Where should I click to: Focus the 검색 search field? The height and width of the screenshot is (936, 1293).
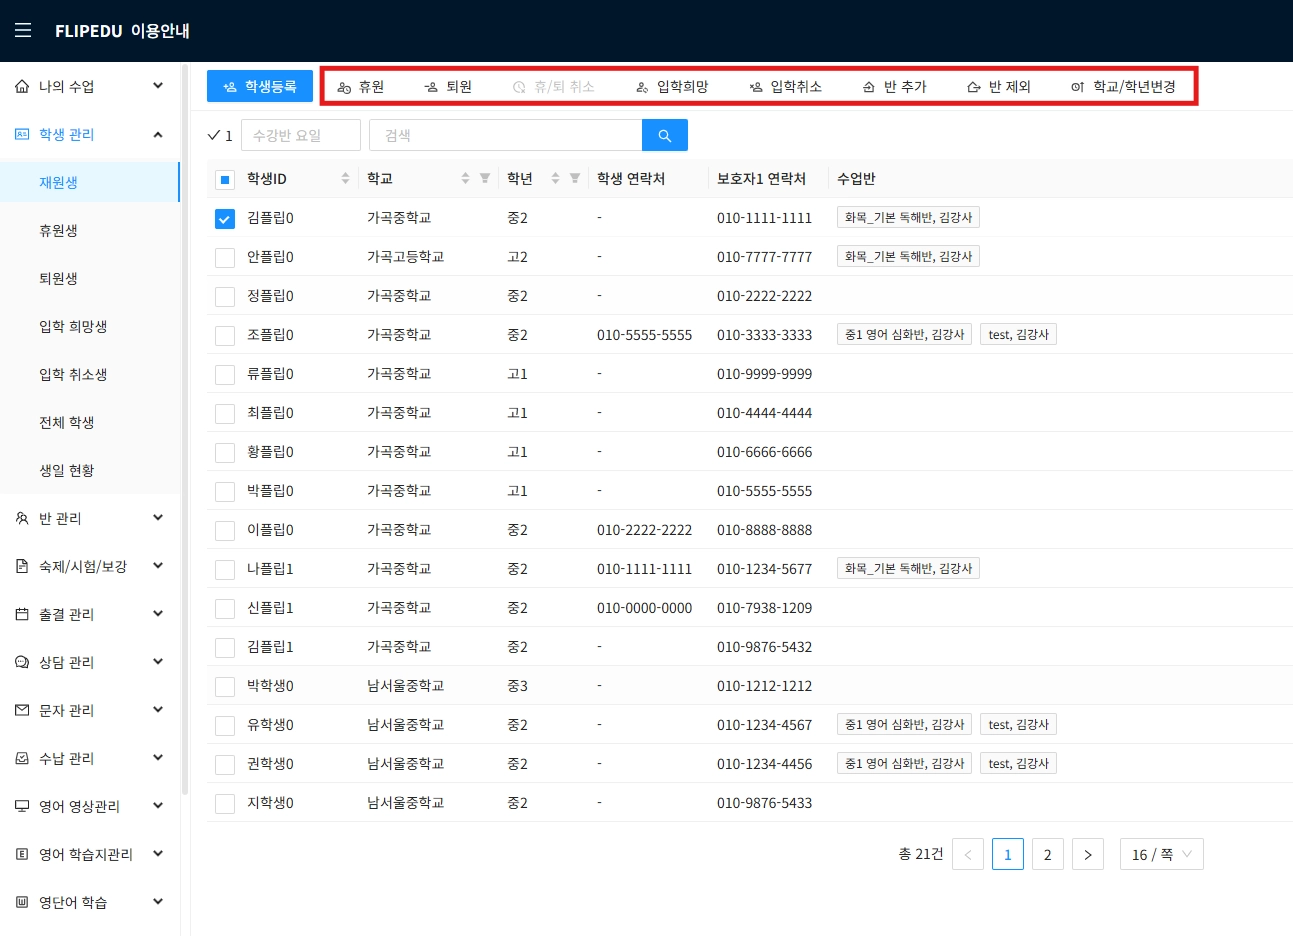tap(506, 135)
